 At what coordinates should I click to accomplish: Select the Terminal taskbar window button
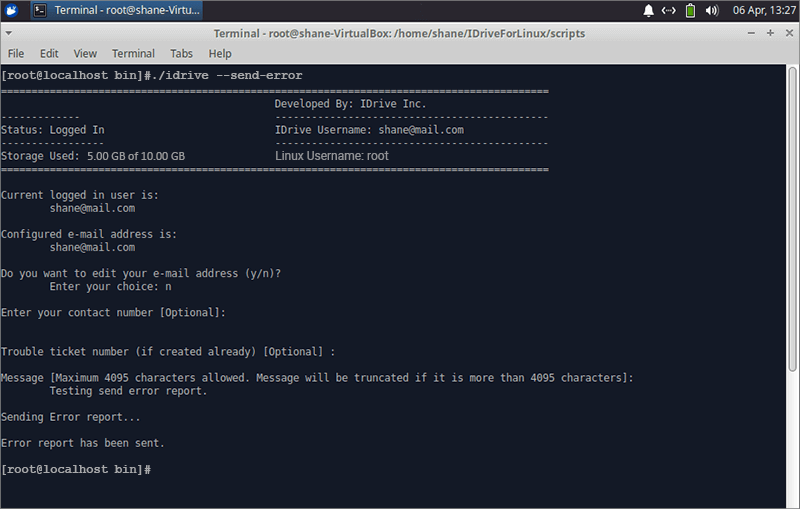pyautogui.click(x=117, y=10)
